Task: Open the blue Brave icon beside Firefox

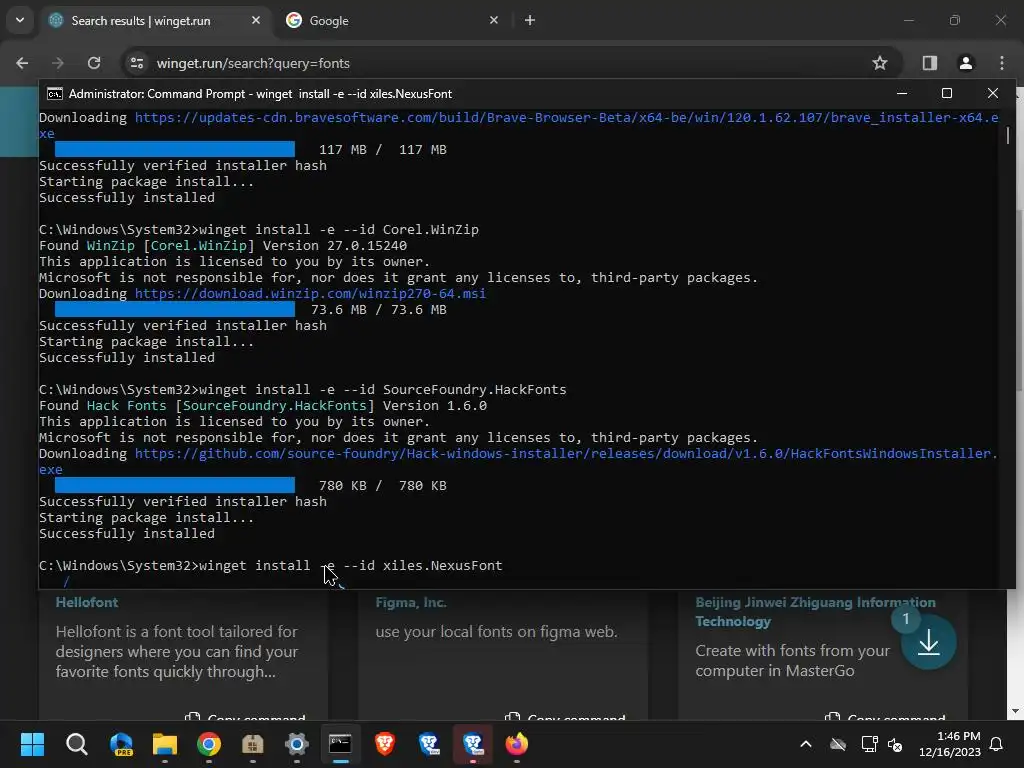Action: (x=473, y=744)
